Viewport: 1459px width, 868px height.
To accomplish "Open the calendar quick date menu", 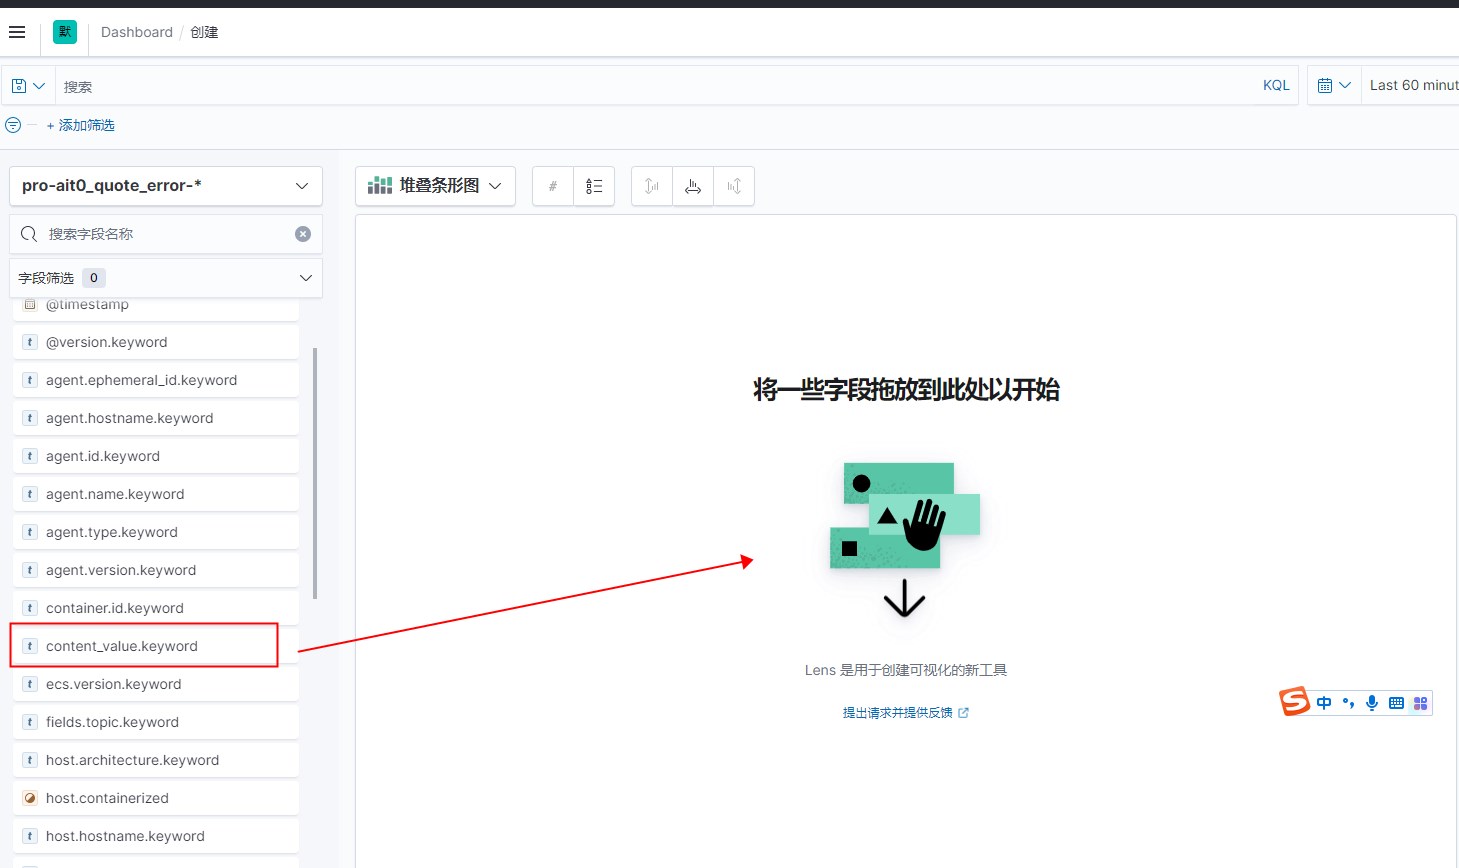I will pyautogui.click(x=1334, y=86).
